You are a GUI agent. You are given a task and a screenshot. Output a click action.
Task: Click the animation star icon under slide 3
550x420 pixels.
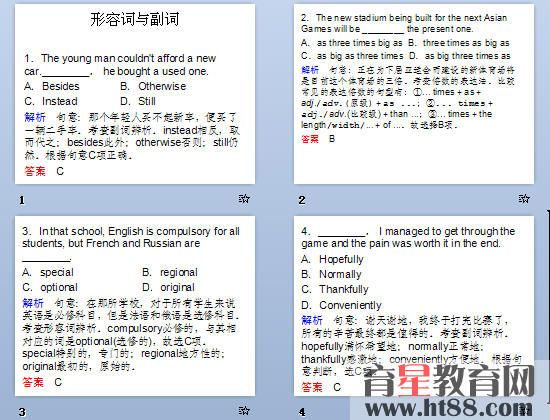coord(244,410)
